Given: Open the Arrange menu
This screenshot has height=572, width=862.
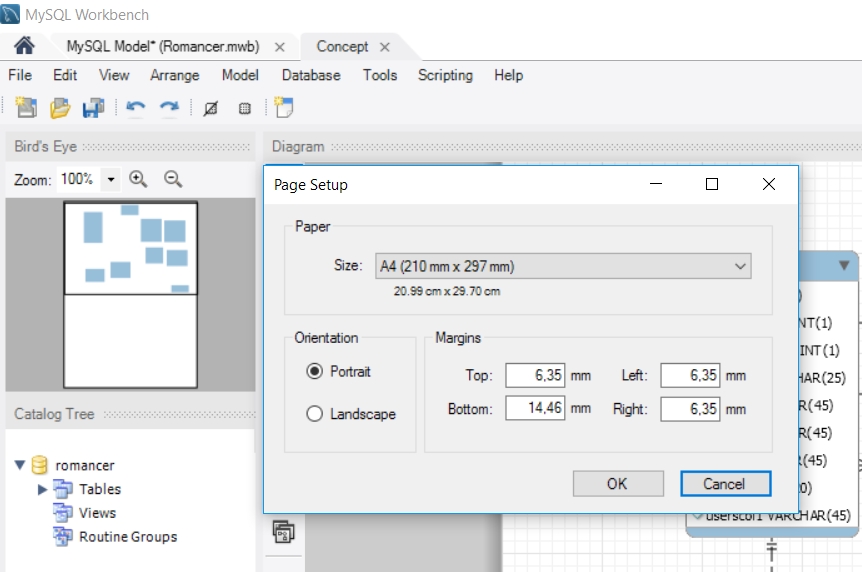Looking at the screenshot, I should point(175,75).
